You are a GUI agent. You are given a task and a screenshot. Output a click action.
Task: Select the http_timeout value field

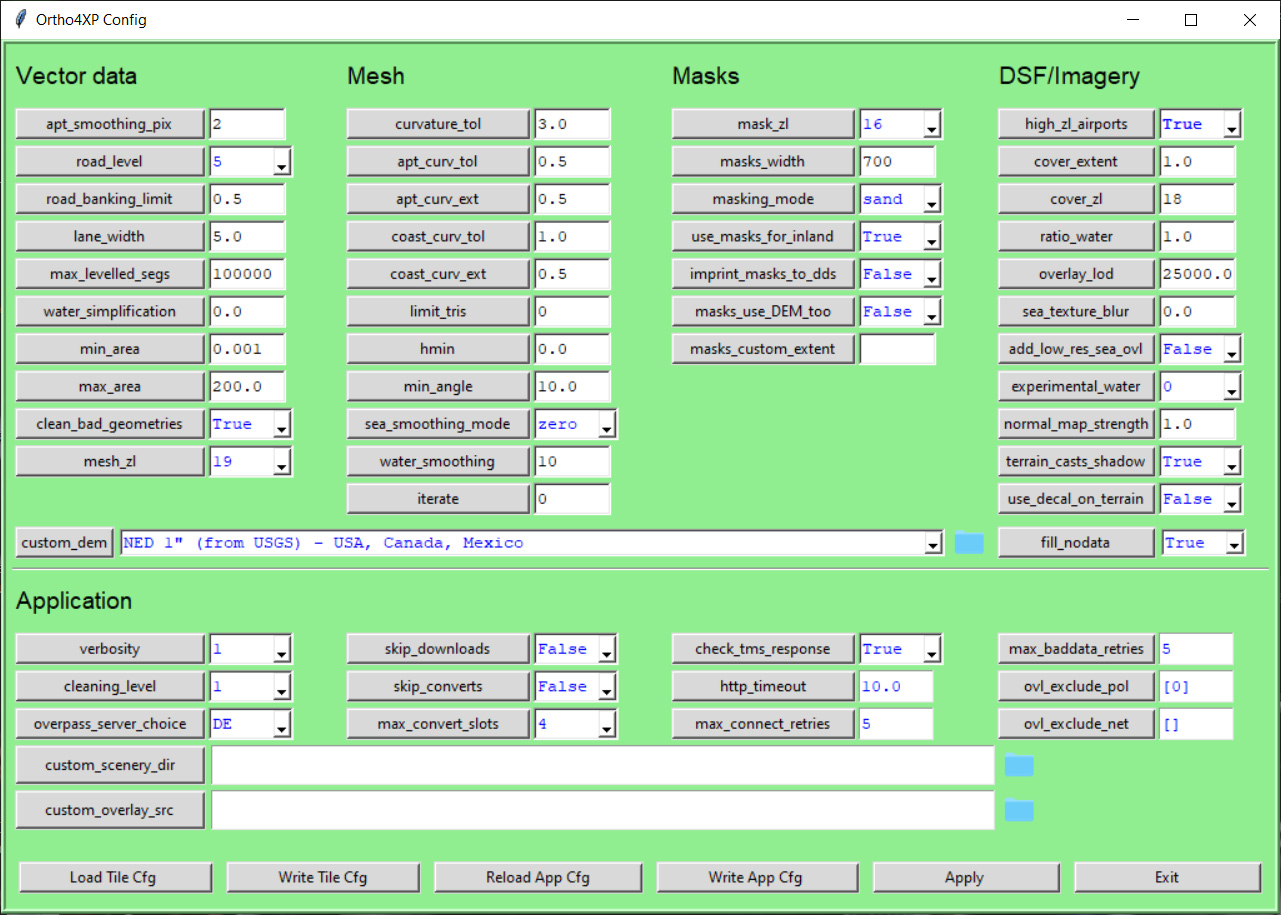pos(895,687)
